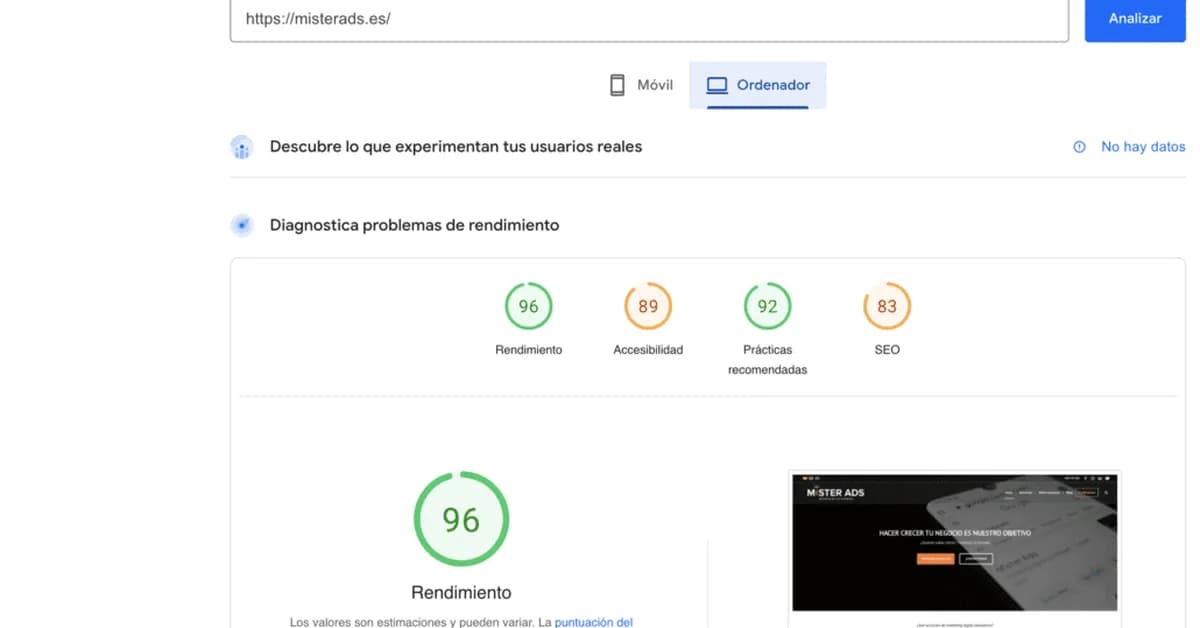Click the Prácticas recomendadas label
This screenshot has width=1200, height=628.
tap(767, 360)
